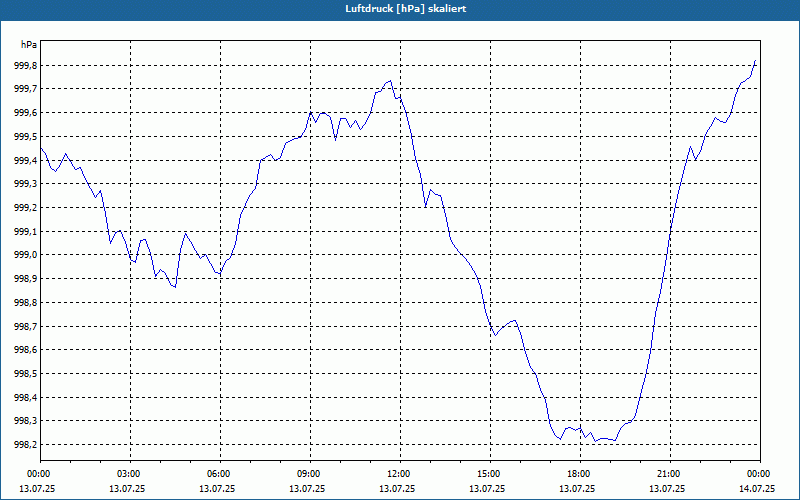
Task: Click the 998,4 y-axis label
Action: point(25,397)
